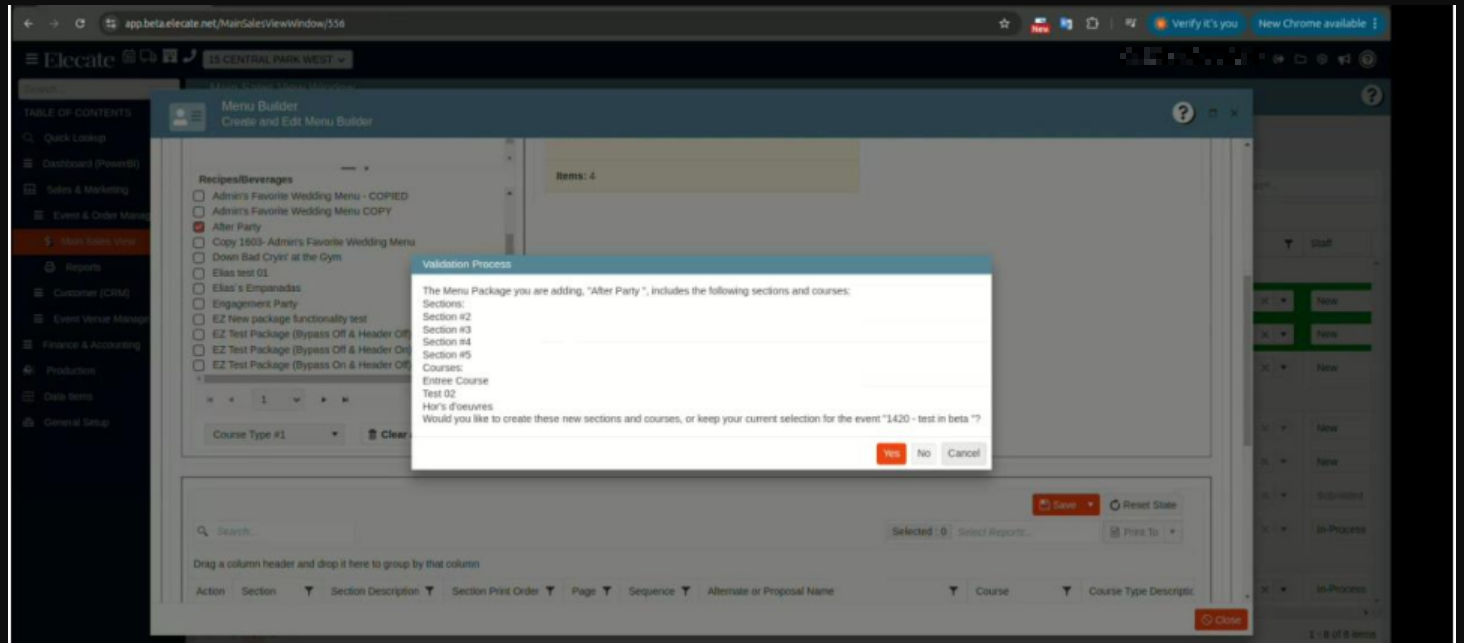The image size is (1464, 643).
Task: Click the phone icon in header
Action: (x=190, y=58)
